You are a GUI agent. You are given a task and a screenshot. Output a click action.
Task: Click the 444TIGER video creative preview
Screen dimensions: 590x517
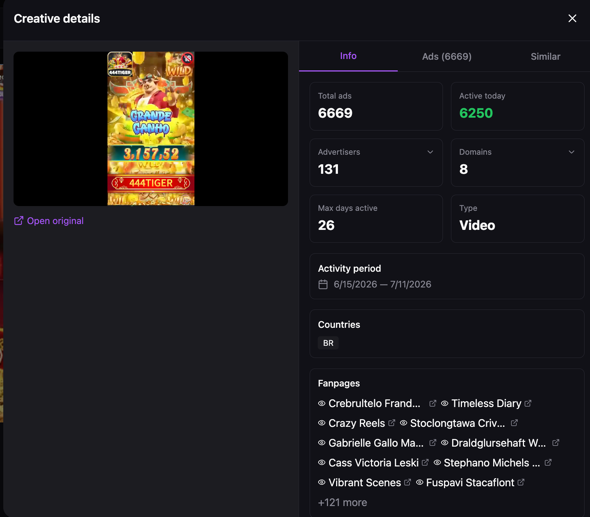(151, 129)
